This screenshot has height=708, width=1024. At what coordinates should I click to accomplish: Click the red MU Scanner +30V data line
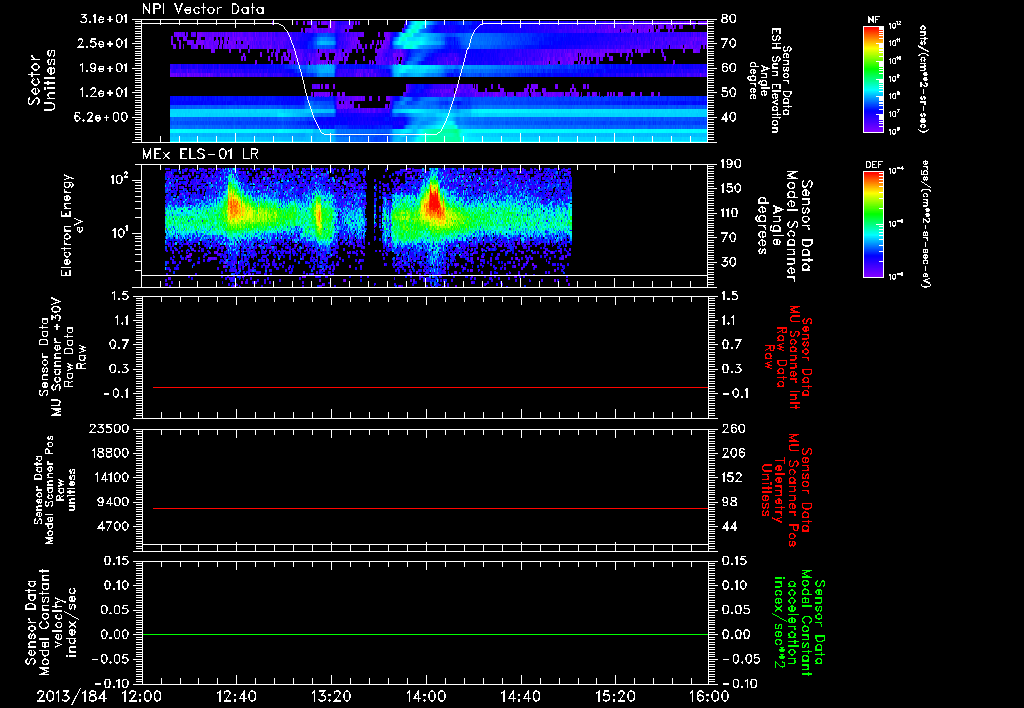430,387
